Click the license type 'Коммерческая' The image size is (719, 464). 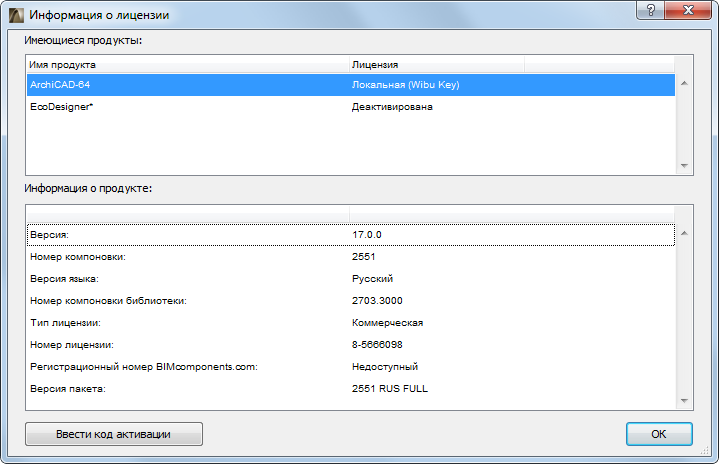387,323
